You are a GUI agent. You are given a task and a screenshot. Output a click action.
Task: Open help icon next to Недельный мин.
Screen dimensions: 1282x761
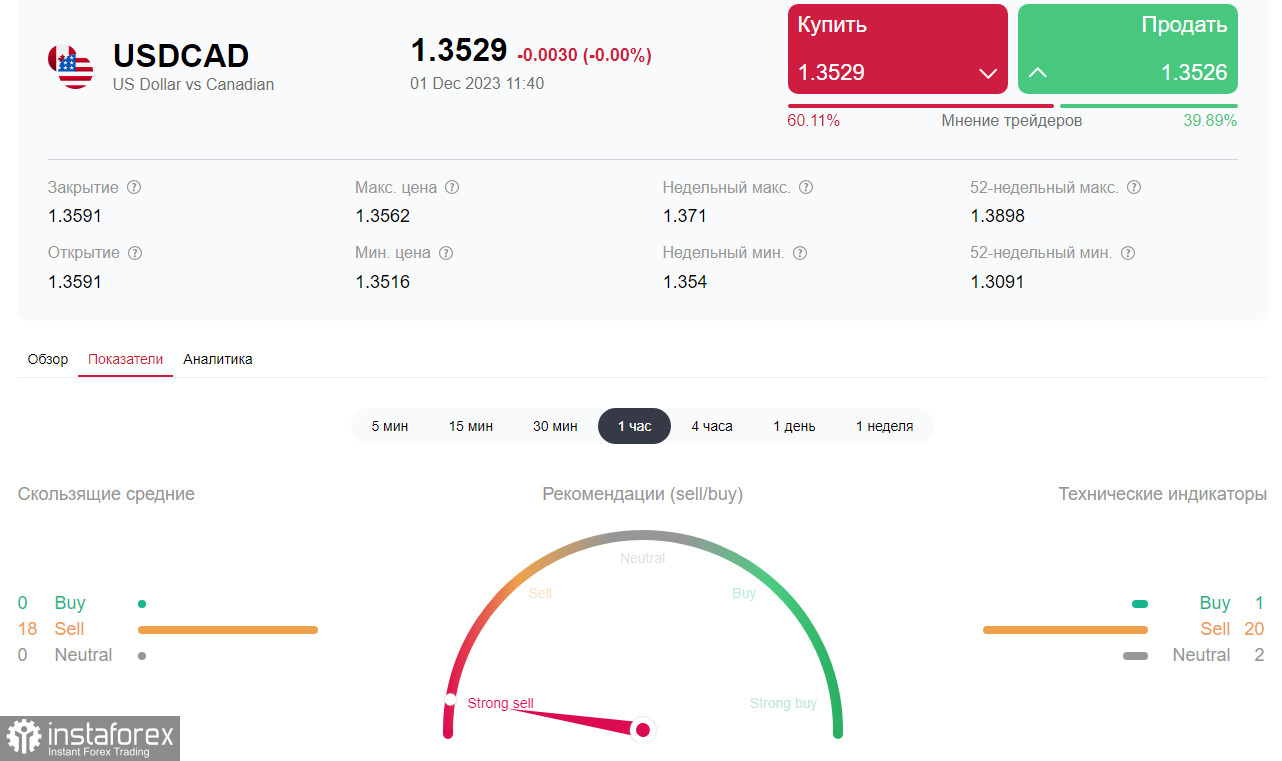800,253
